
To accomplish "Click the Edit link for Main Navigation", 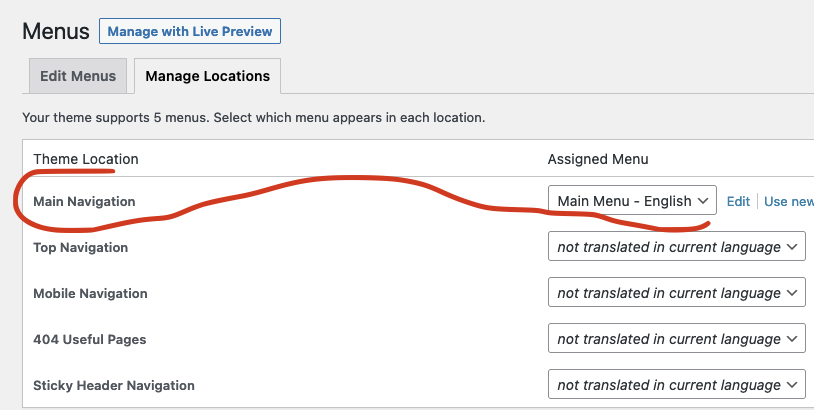I will point(738,201).
